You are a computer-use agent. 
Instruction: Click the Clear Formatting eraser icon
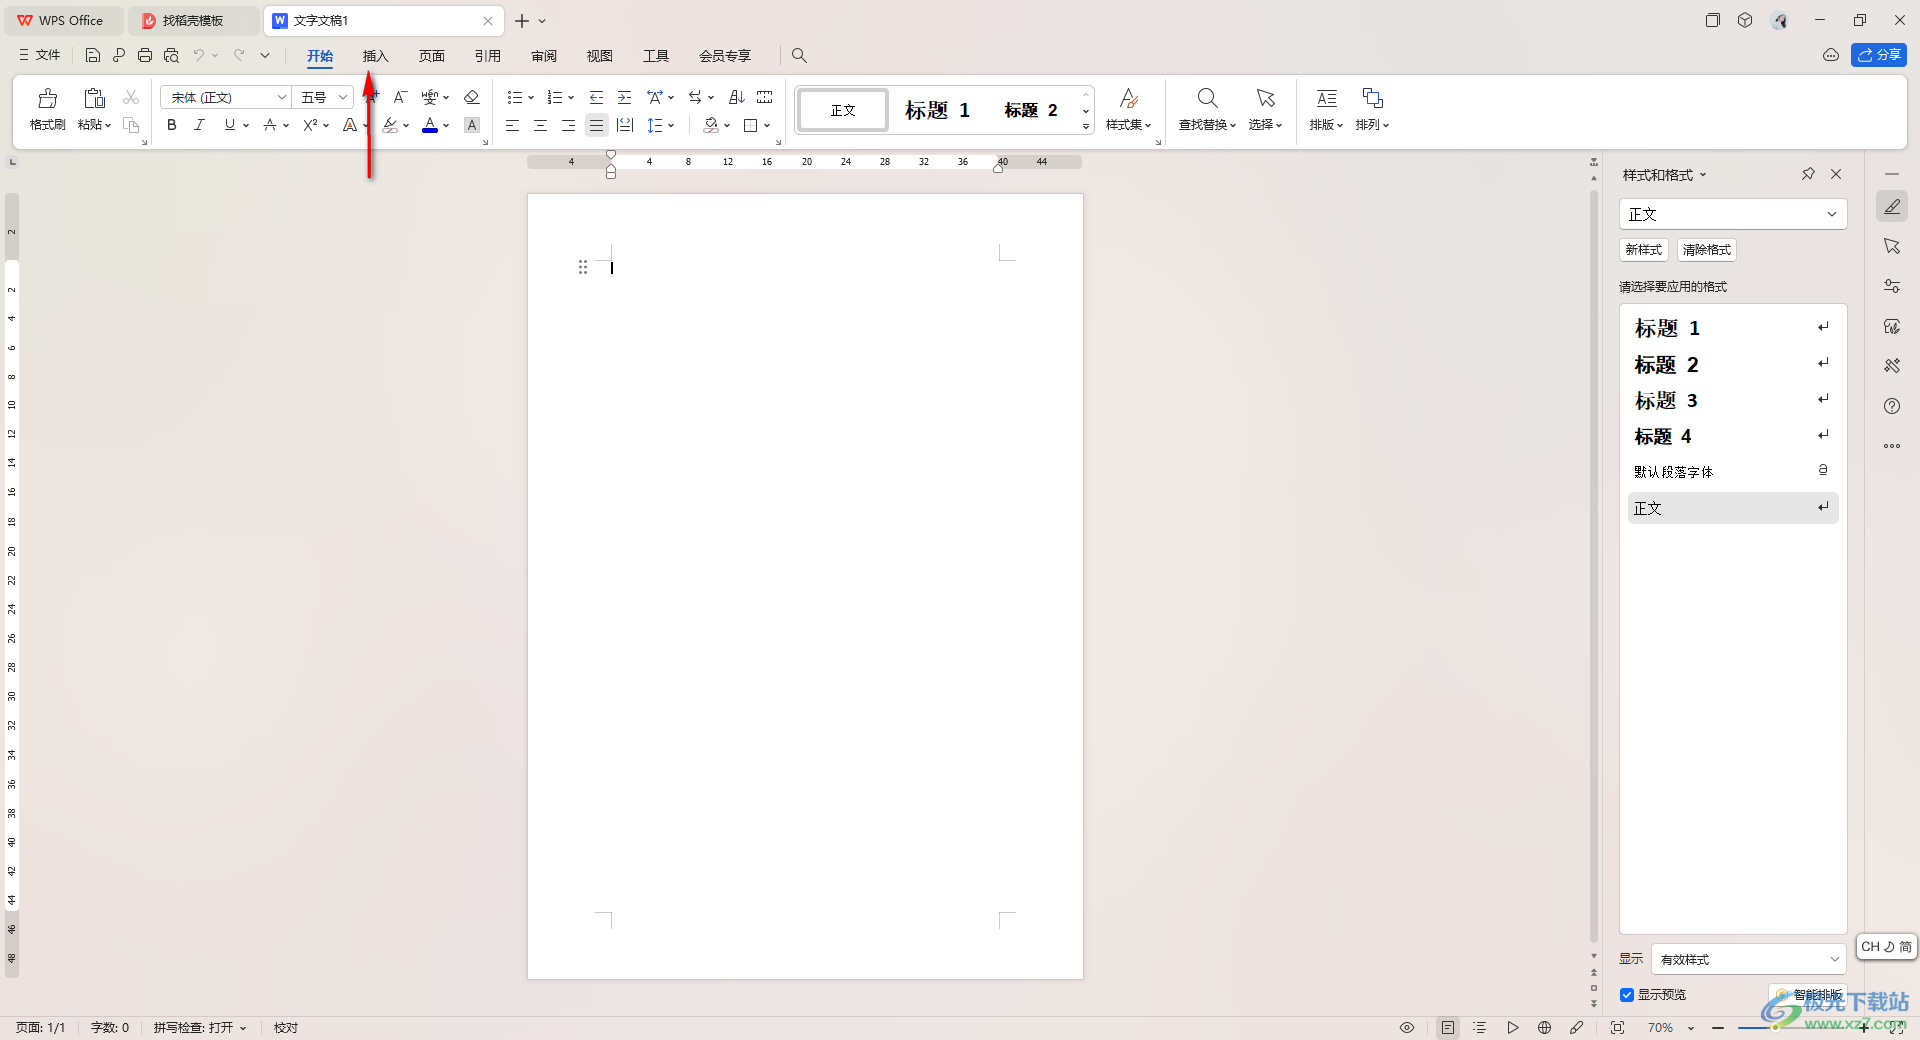(472, 97)
